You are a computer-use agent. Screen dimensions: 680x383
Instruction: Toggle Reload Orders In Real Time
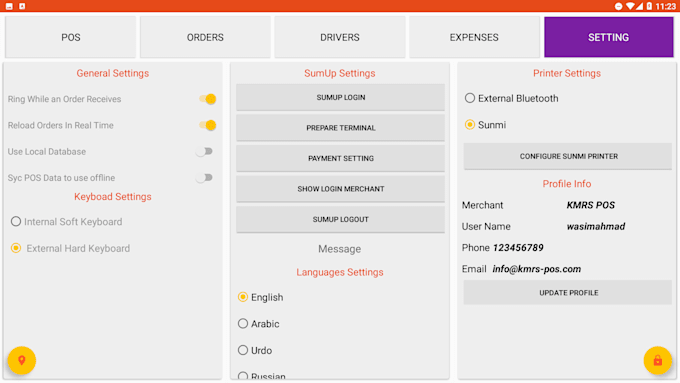(x=207, y=125)
